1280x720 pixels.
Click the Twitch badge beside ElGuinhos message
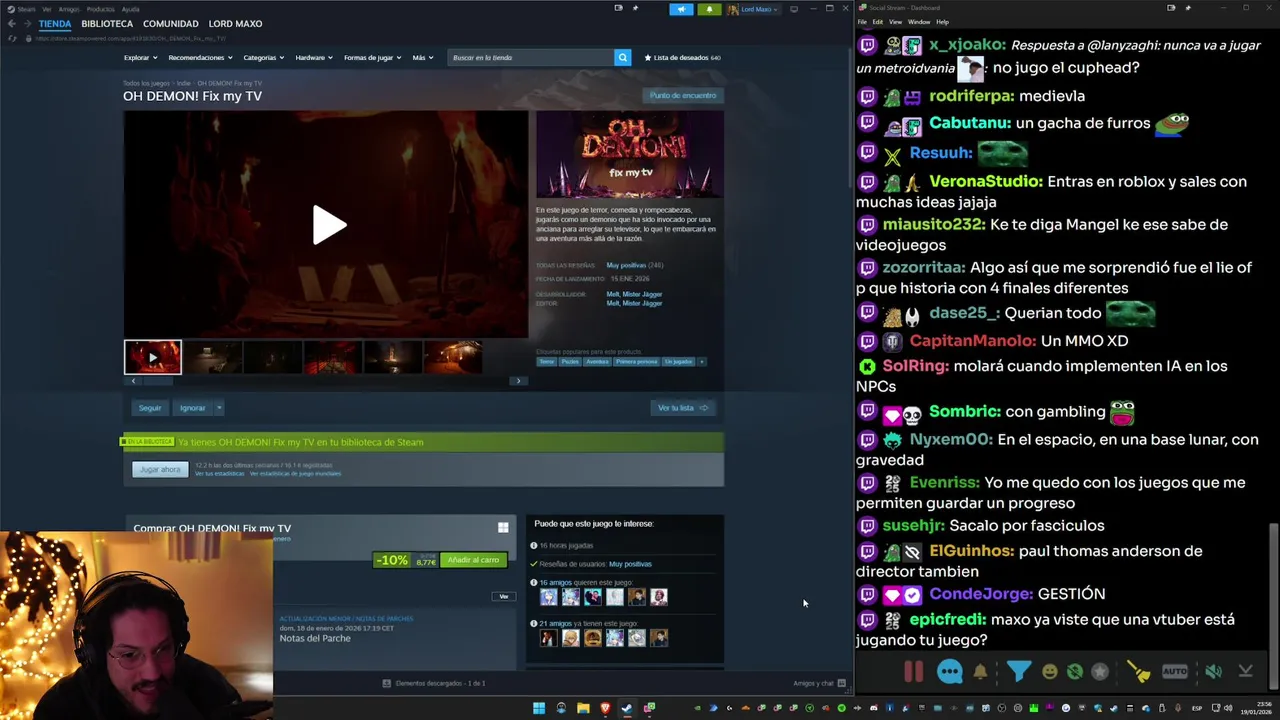(867, 551)
